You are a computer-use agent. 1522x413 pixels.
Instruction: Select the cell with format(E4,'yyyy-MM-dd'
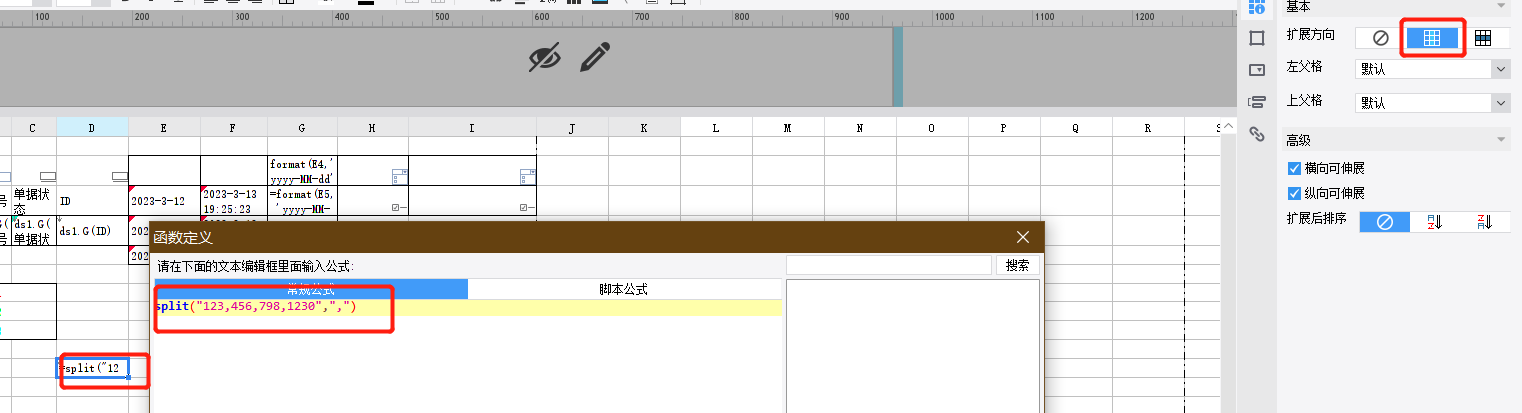(x=302, y=170)
